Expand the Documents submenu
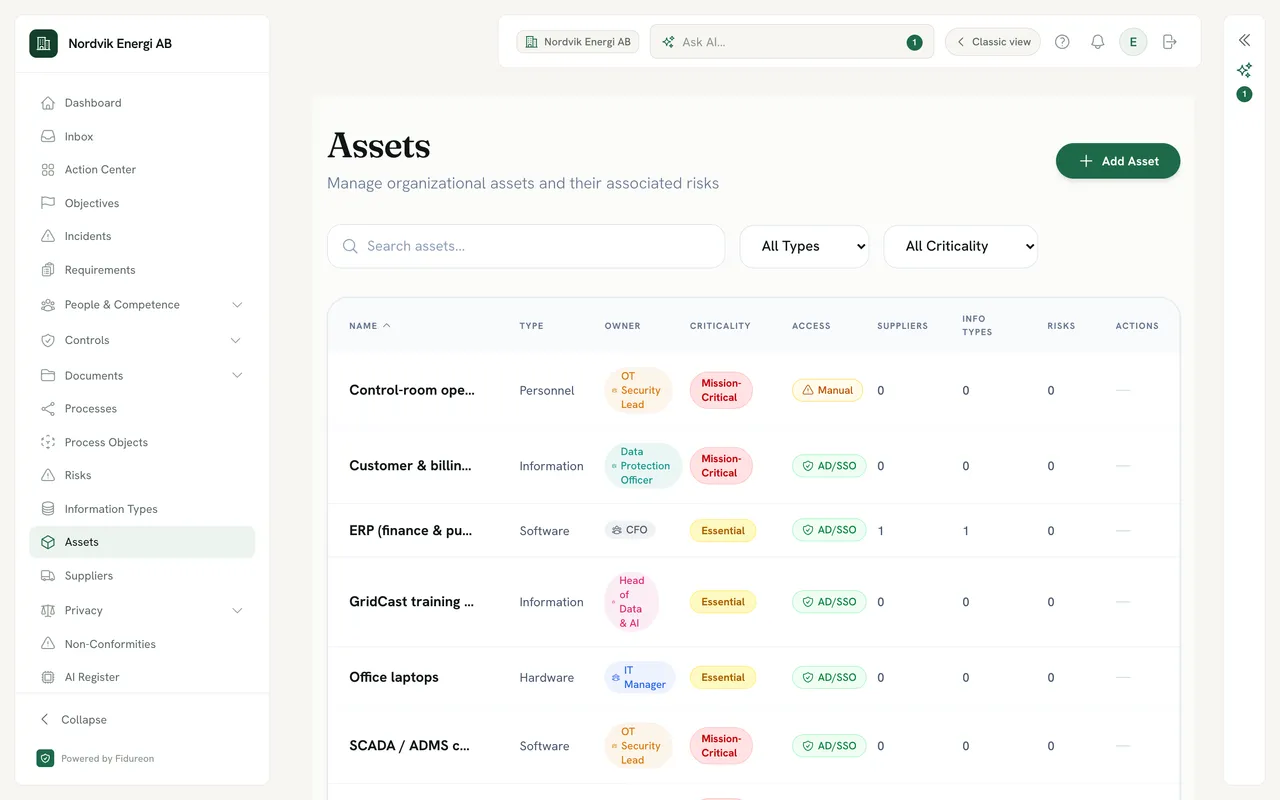1280x800 pixels. click(x=237, y=376)
